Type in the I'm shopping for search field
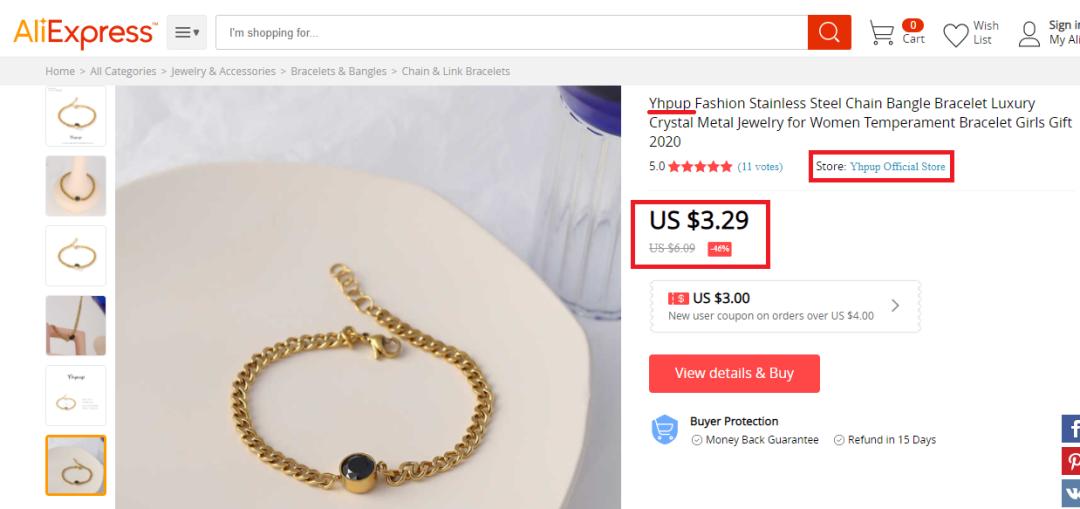The image size is (1080, 509). (510, 33)
